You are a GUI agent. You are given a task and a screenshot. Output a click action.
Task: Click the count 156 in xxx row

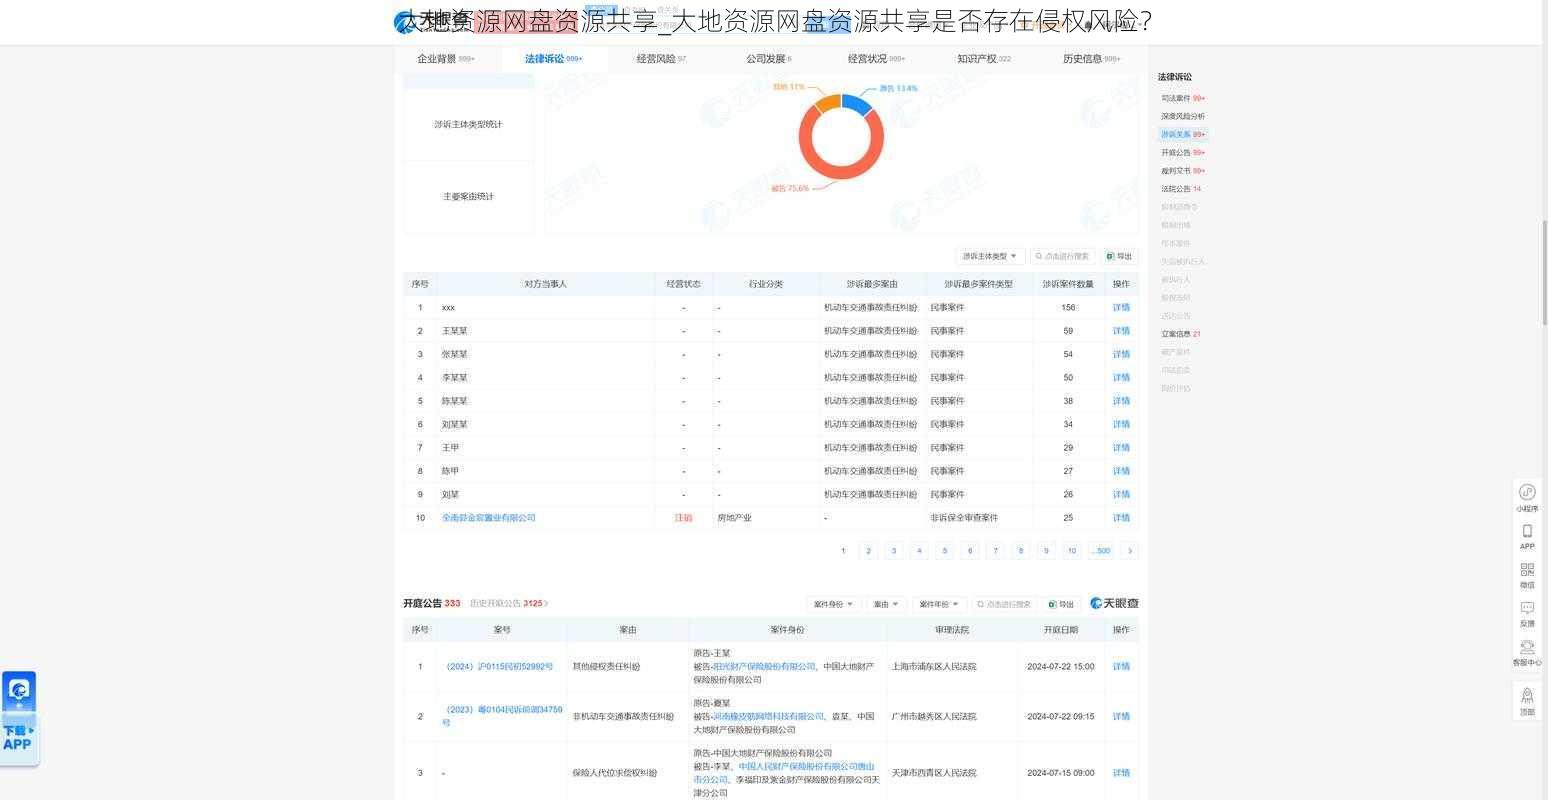[1068, 308]
